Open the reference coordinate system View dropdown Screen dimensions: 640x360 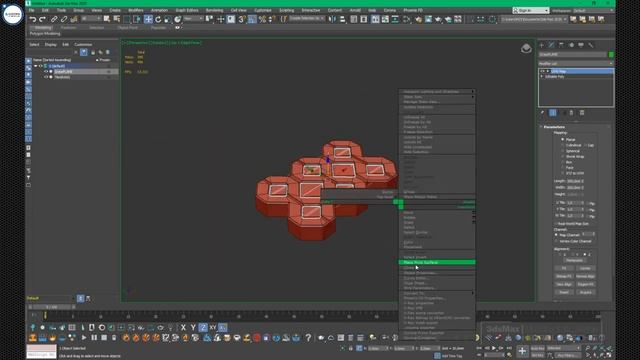pos(193,19)
